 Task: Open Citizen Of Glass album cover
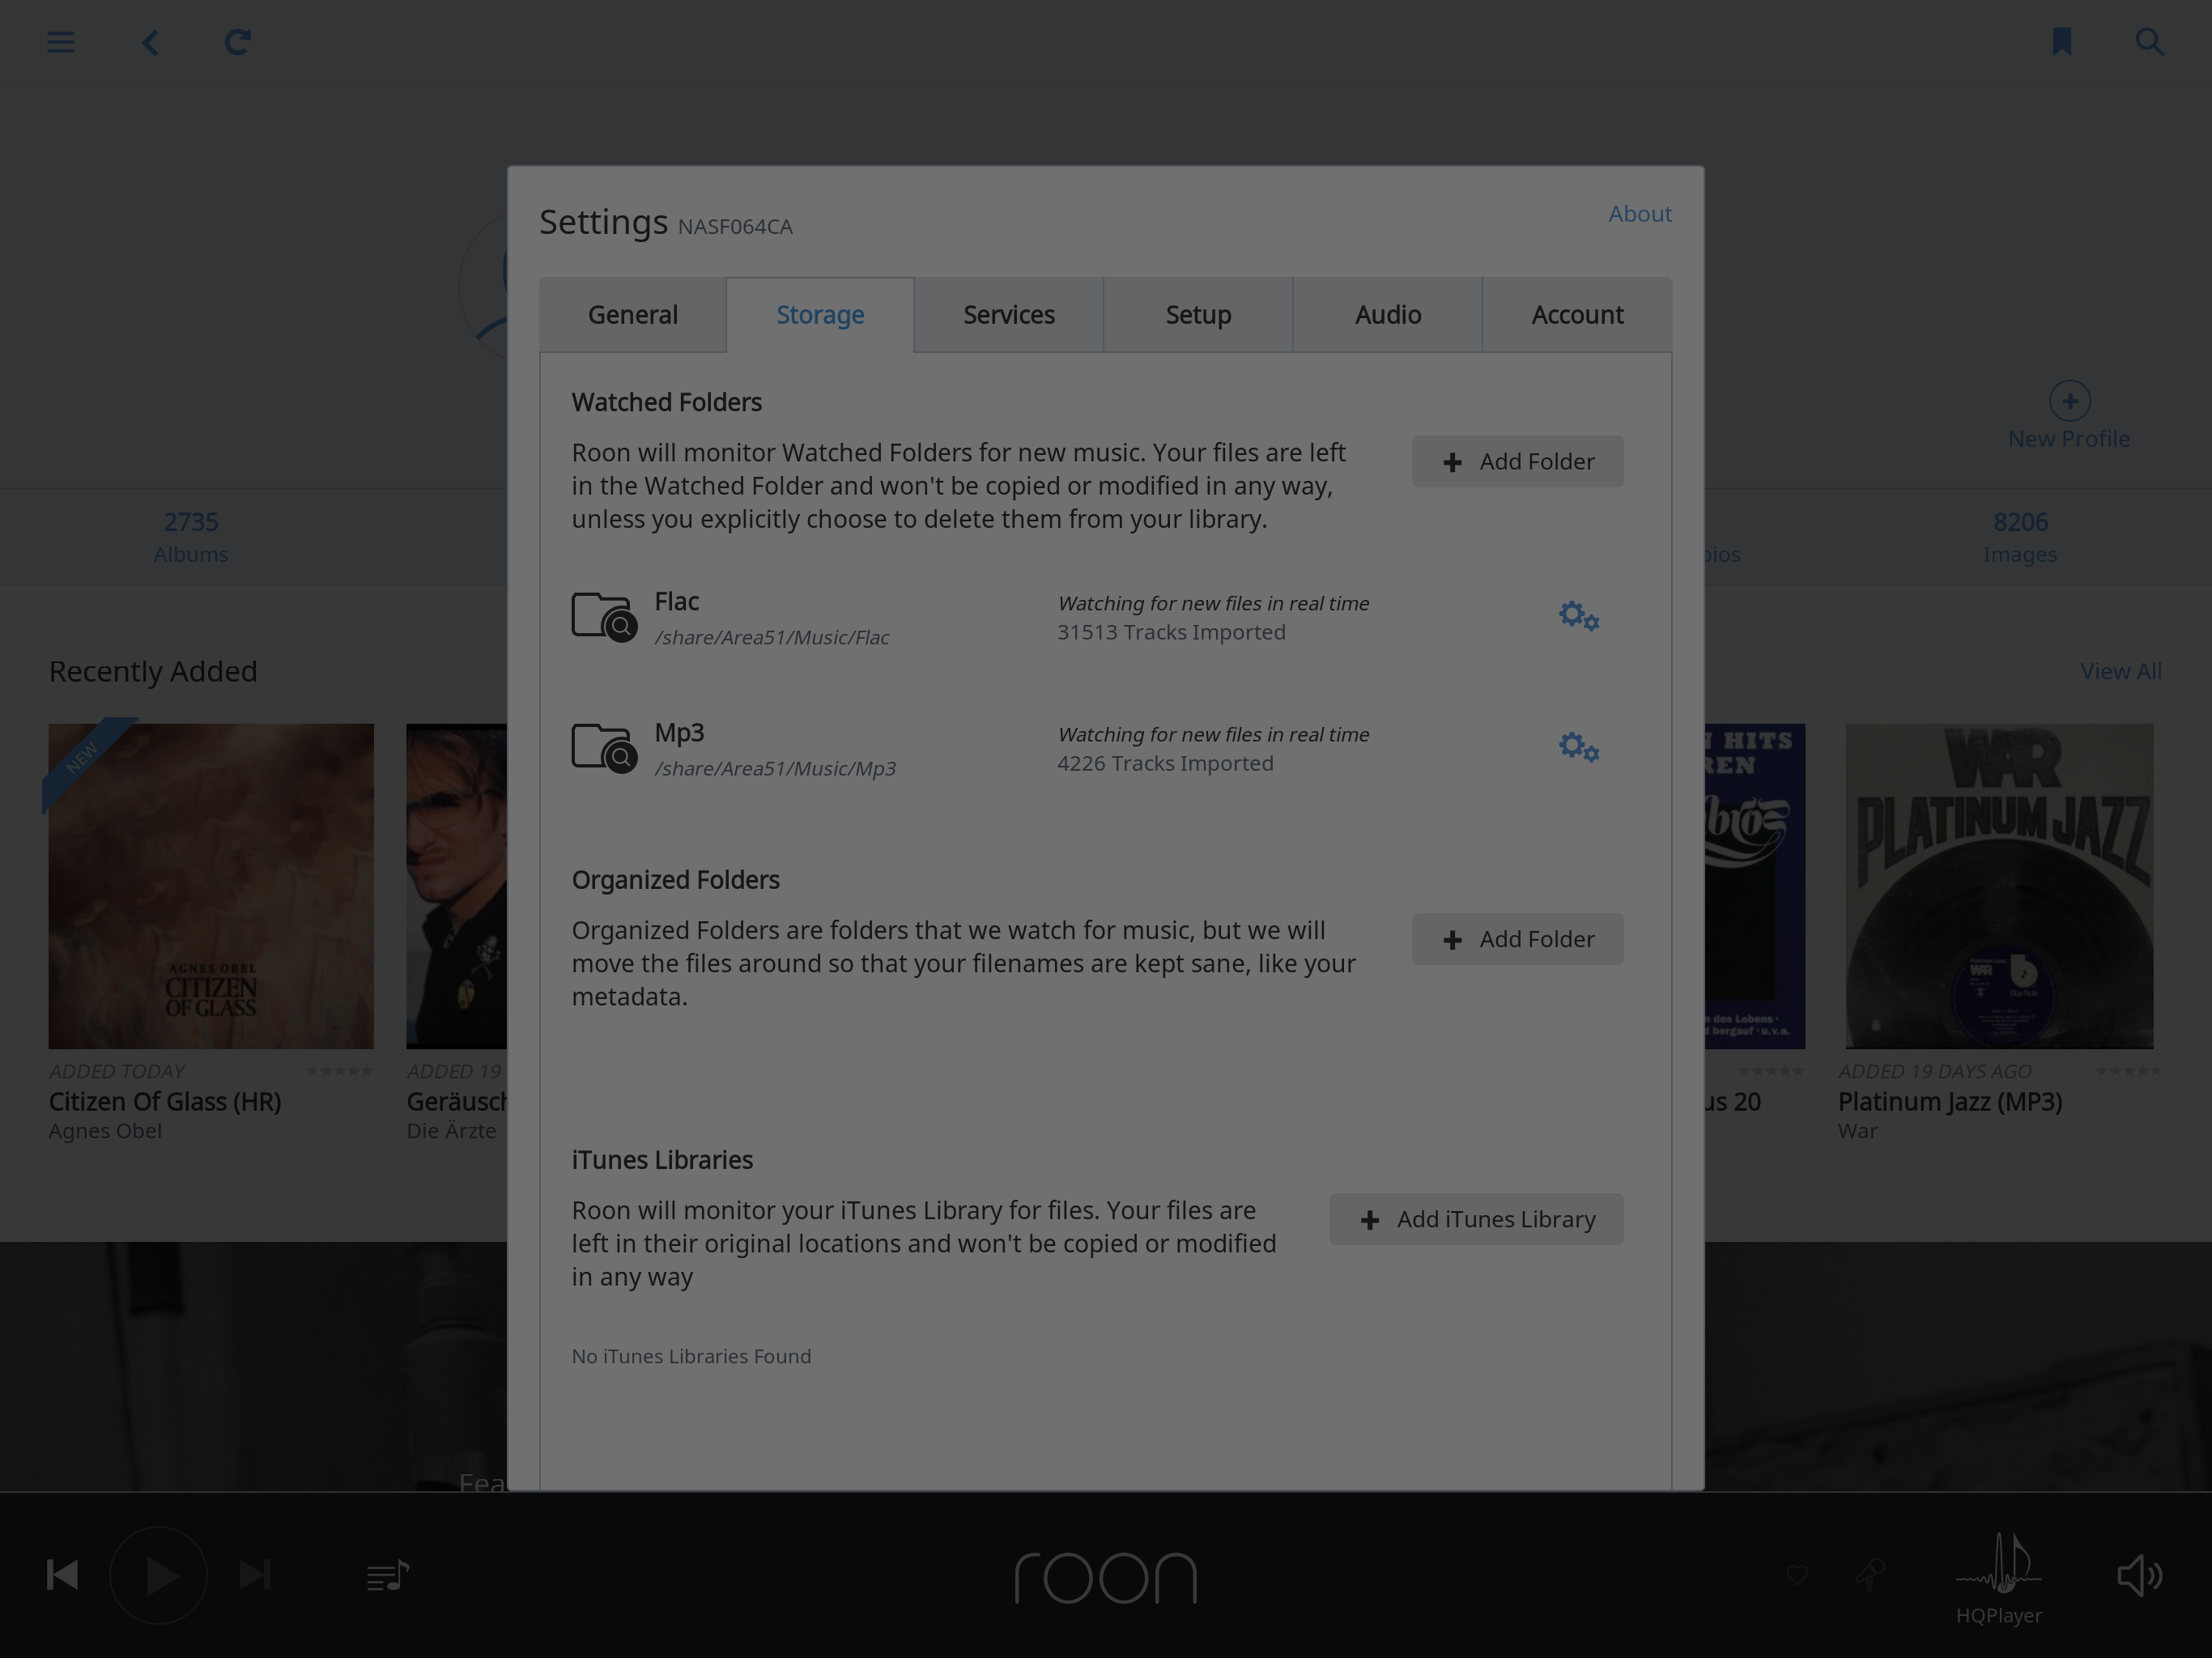point(211,886)
